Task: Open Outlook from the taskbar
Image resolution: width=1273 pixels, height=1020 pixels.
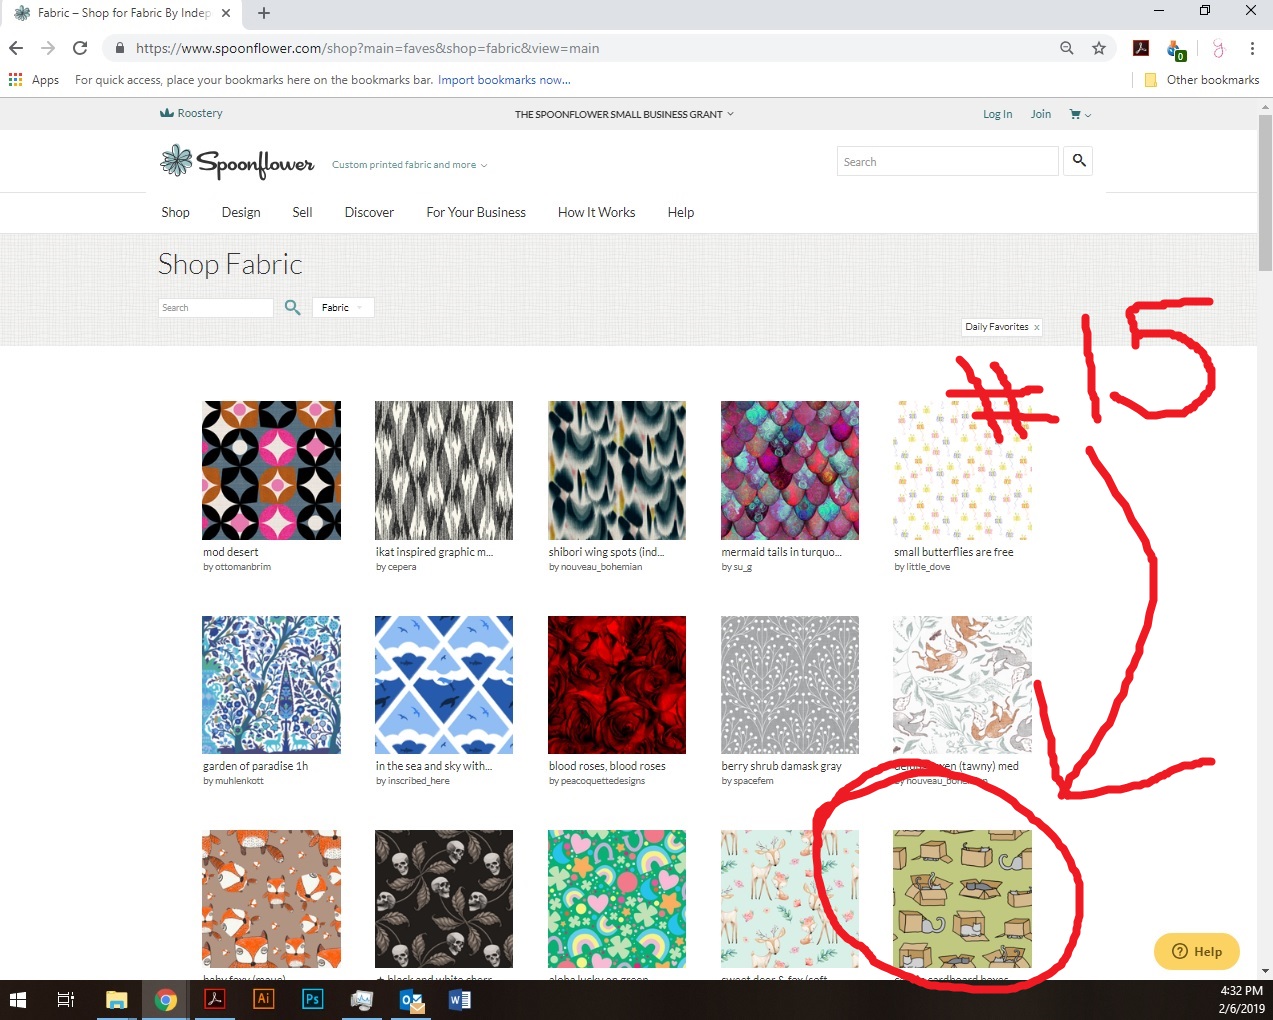Action: (x=411, y=1000)
